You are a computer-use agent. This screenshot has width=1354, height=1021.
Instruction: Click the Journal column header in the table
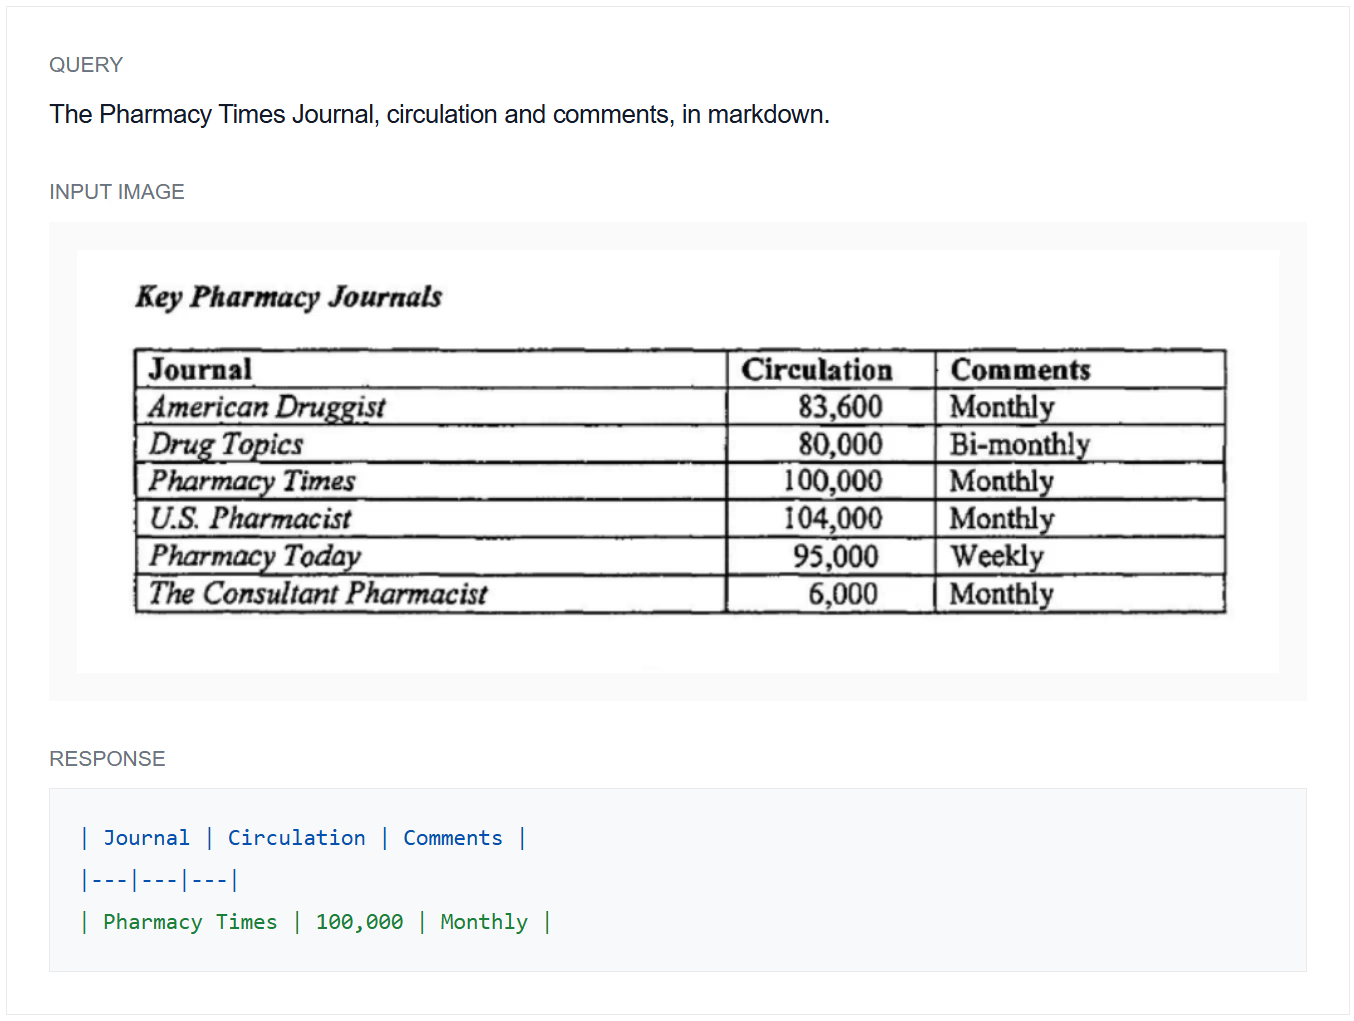(x=200, y=370)
